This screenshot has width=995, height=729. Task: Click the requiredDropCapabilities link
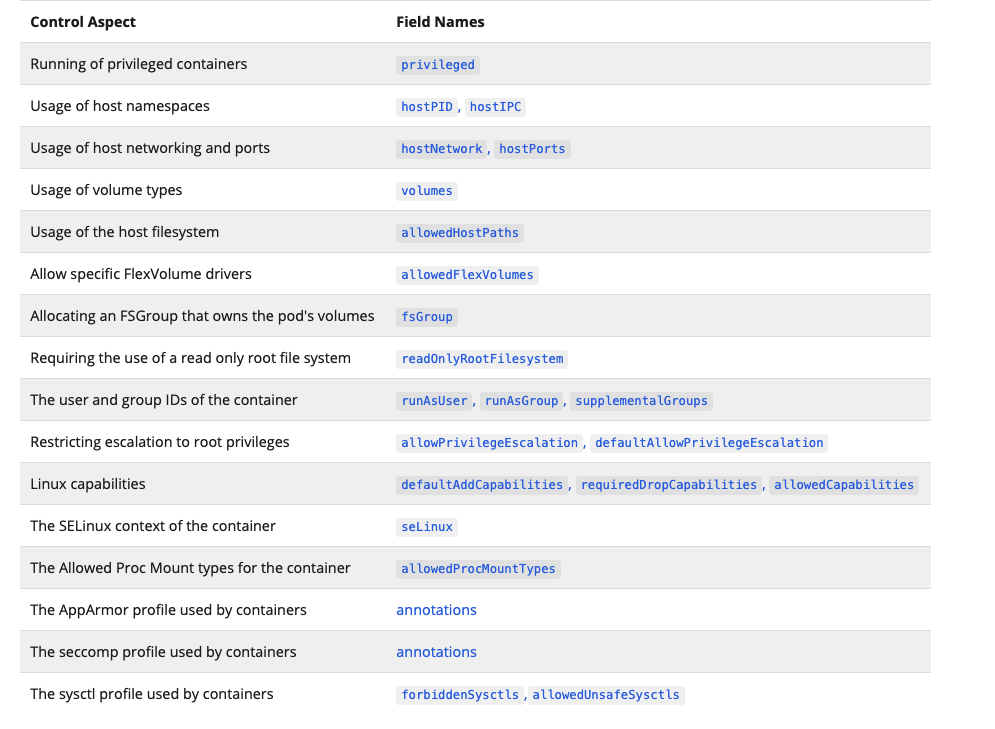(669, 485)
